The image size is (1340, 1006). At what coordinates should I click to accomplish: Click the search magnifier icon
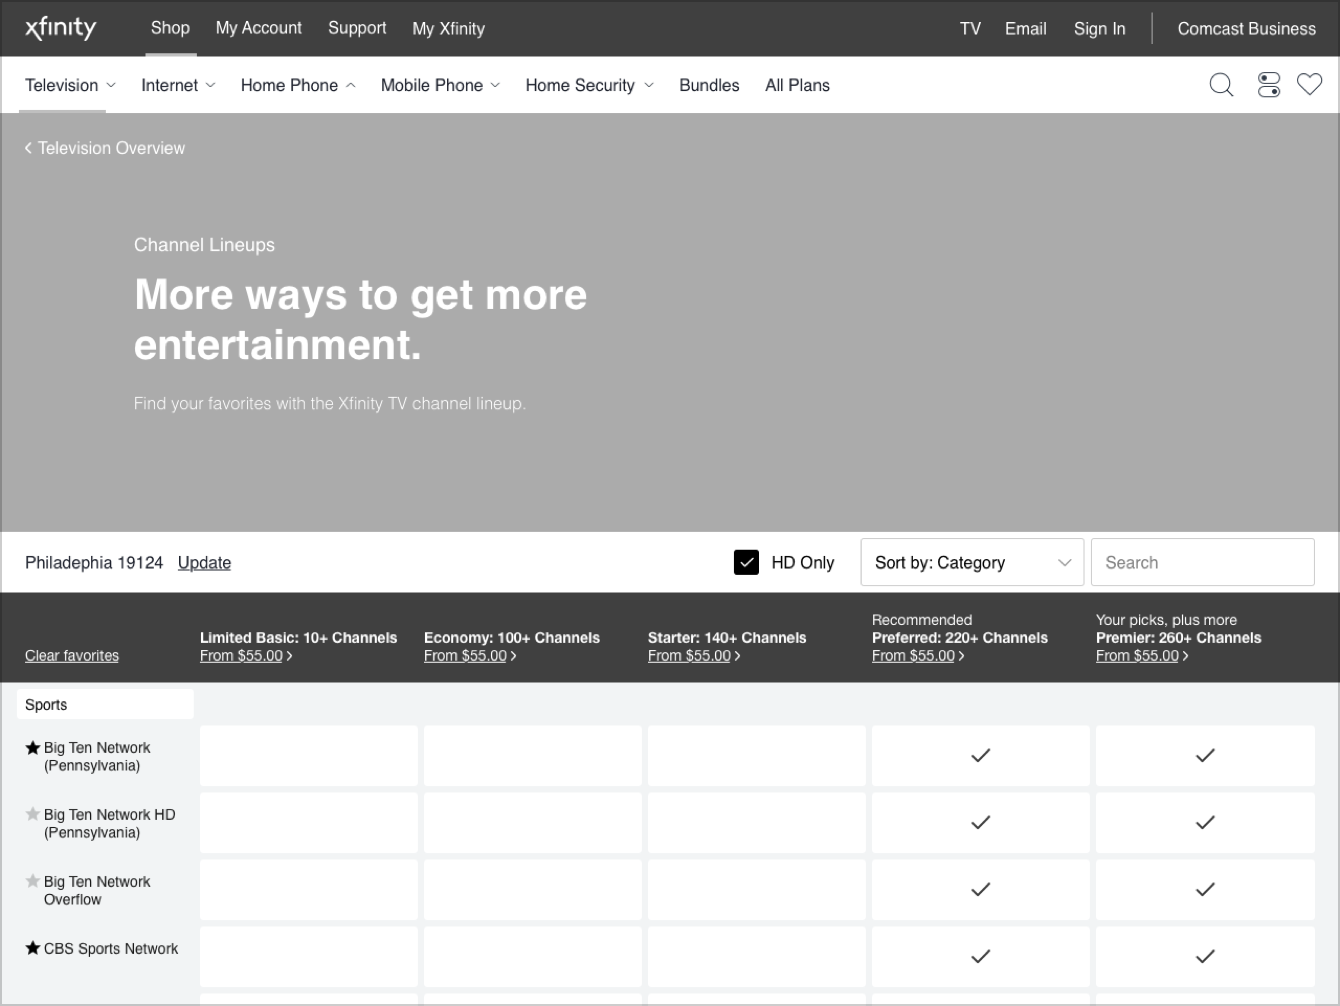1221,85
